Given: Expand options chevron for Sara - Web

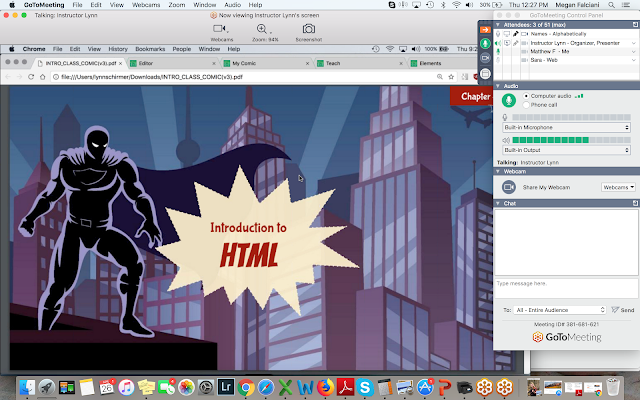Looking at the screenshot, I should tap(634, 60).
